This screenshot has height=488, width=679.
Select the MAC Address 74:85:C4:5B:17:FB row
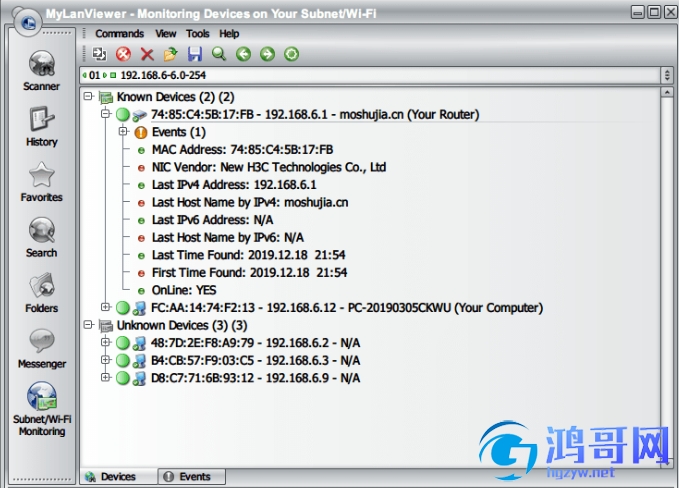tap(242, 150)
